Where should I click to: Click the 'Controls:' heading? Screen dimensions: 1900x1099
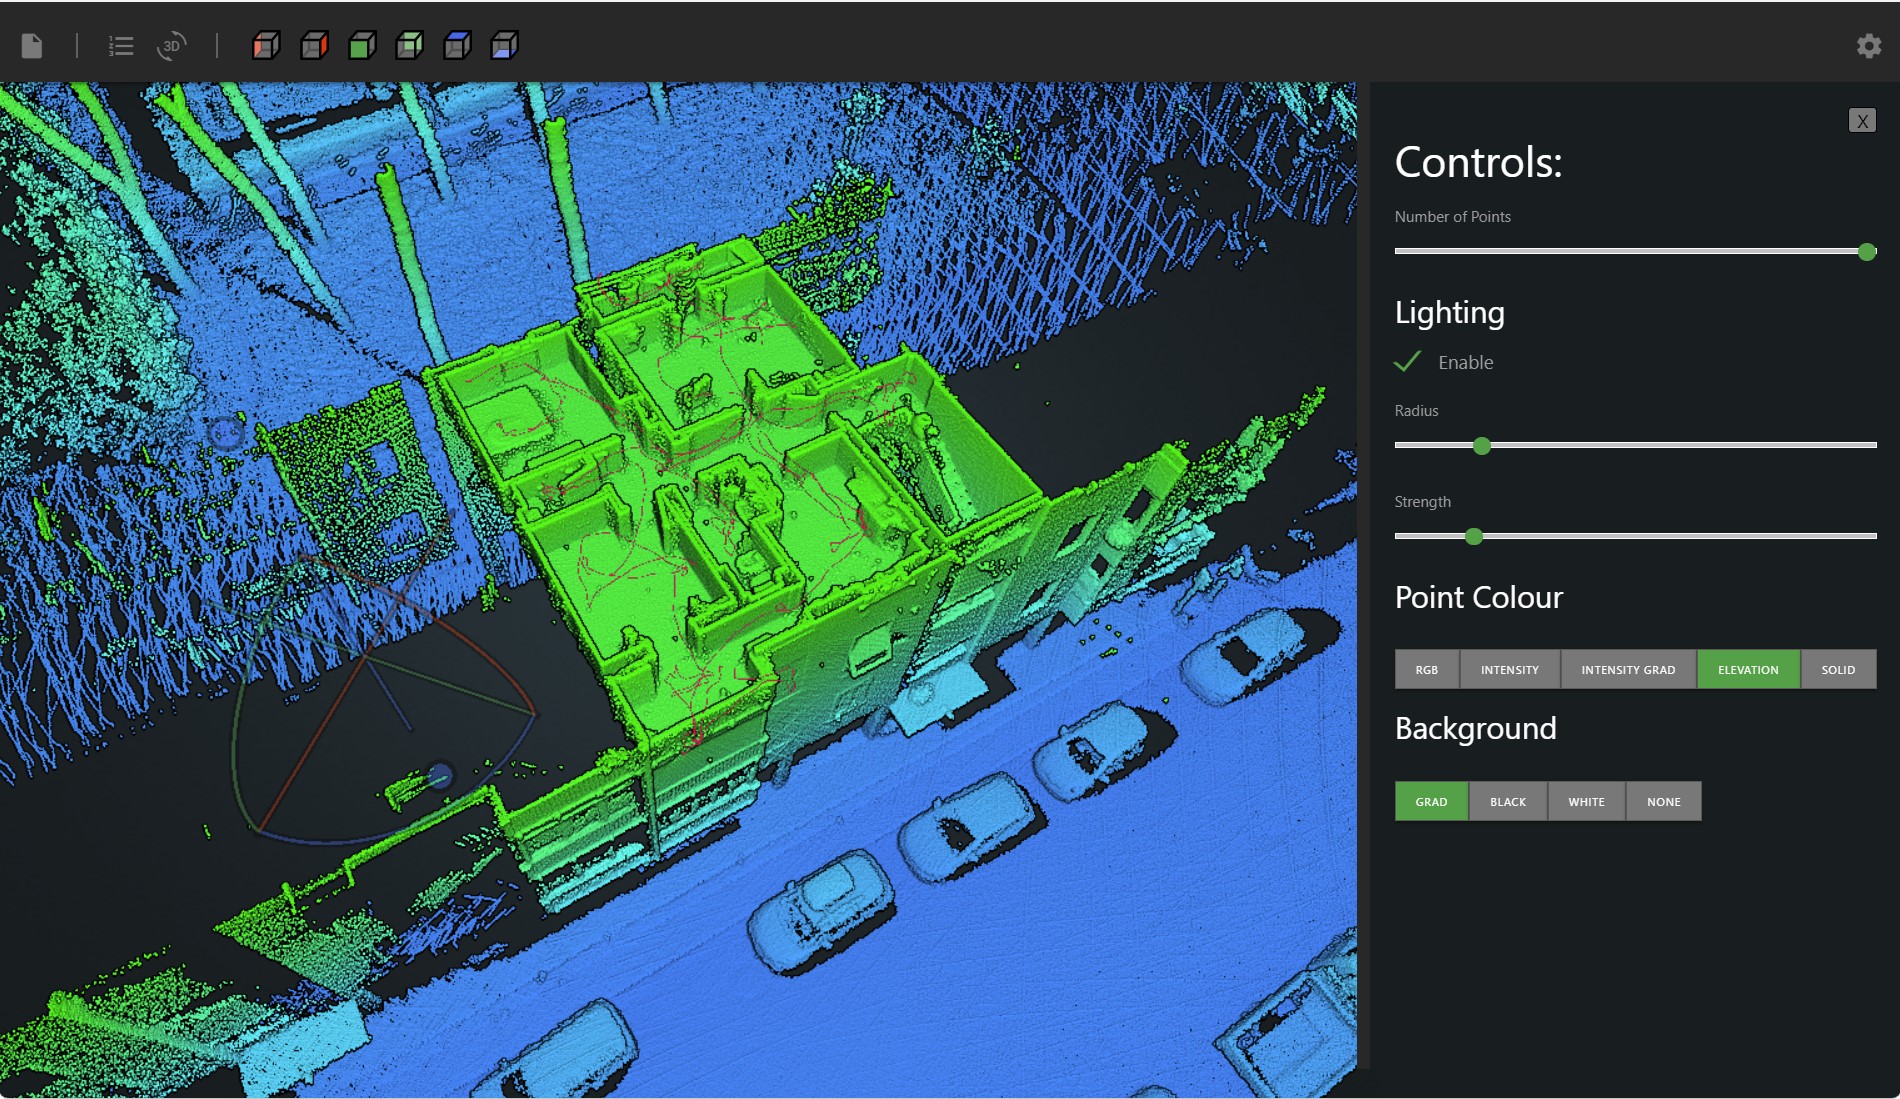[x=1479, y=162]
